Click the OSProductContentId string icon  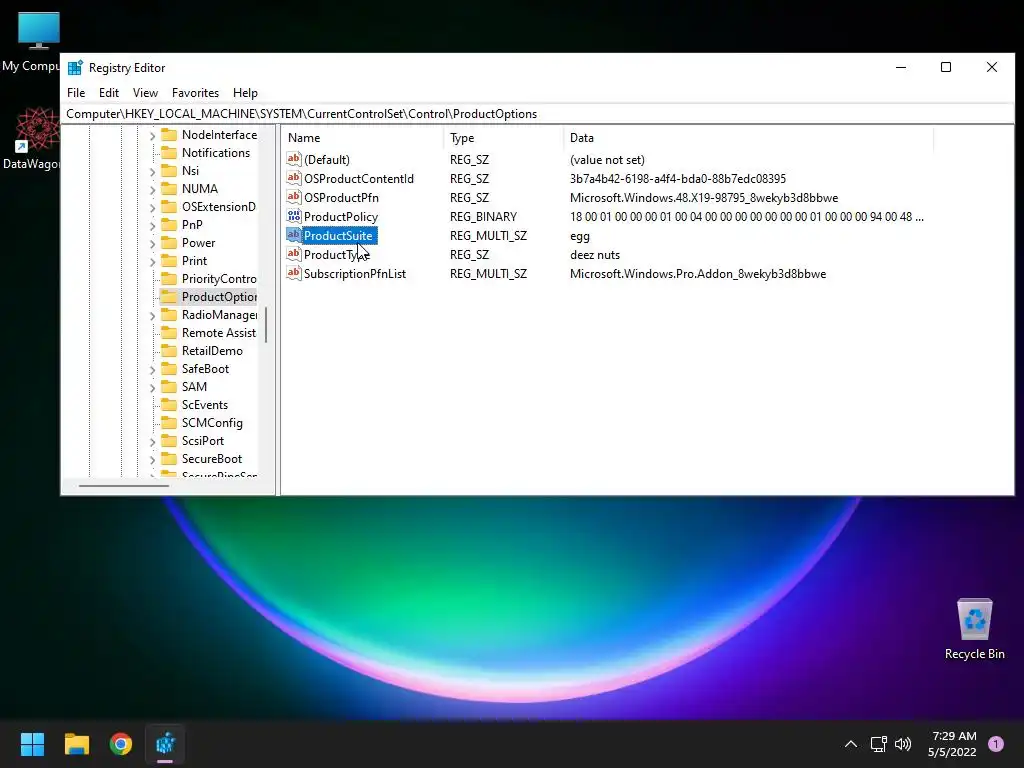pyautogui.click(x=294, y=178)
